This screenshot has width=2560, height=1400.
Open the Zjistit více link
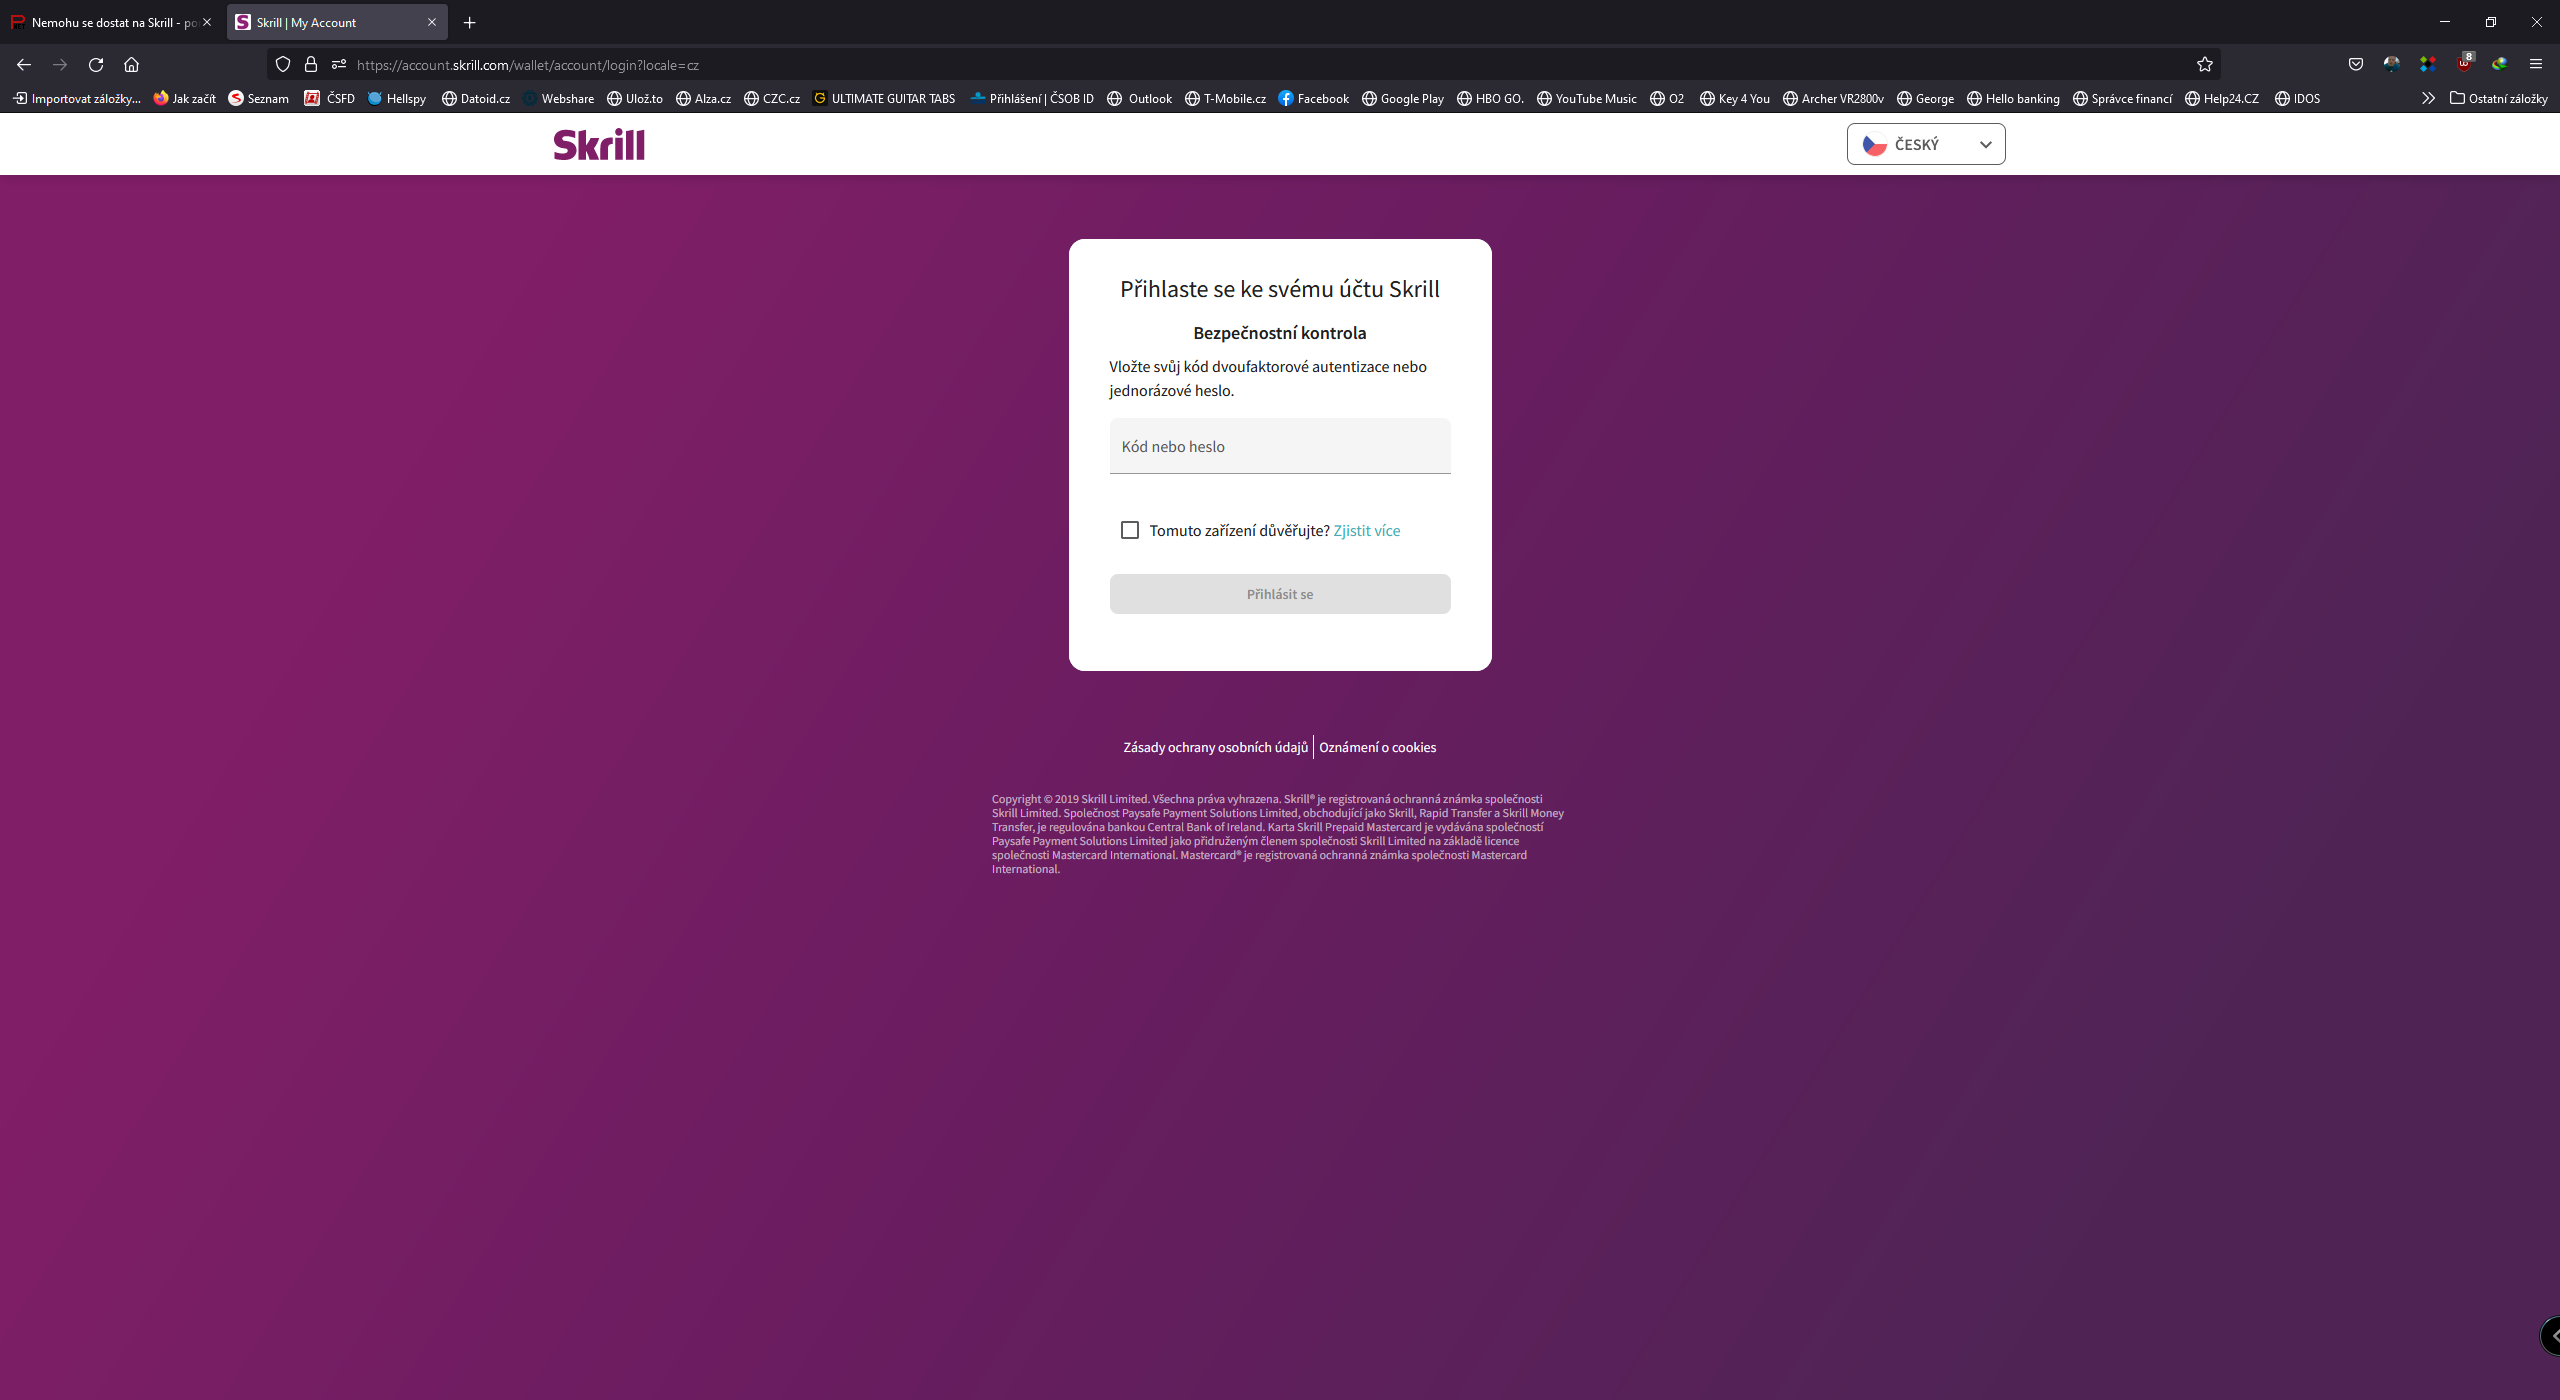(x=1366, y=531)
